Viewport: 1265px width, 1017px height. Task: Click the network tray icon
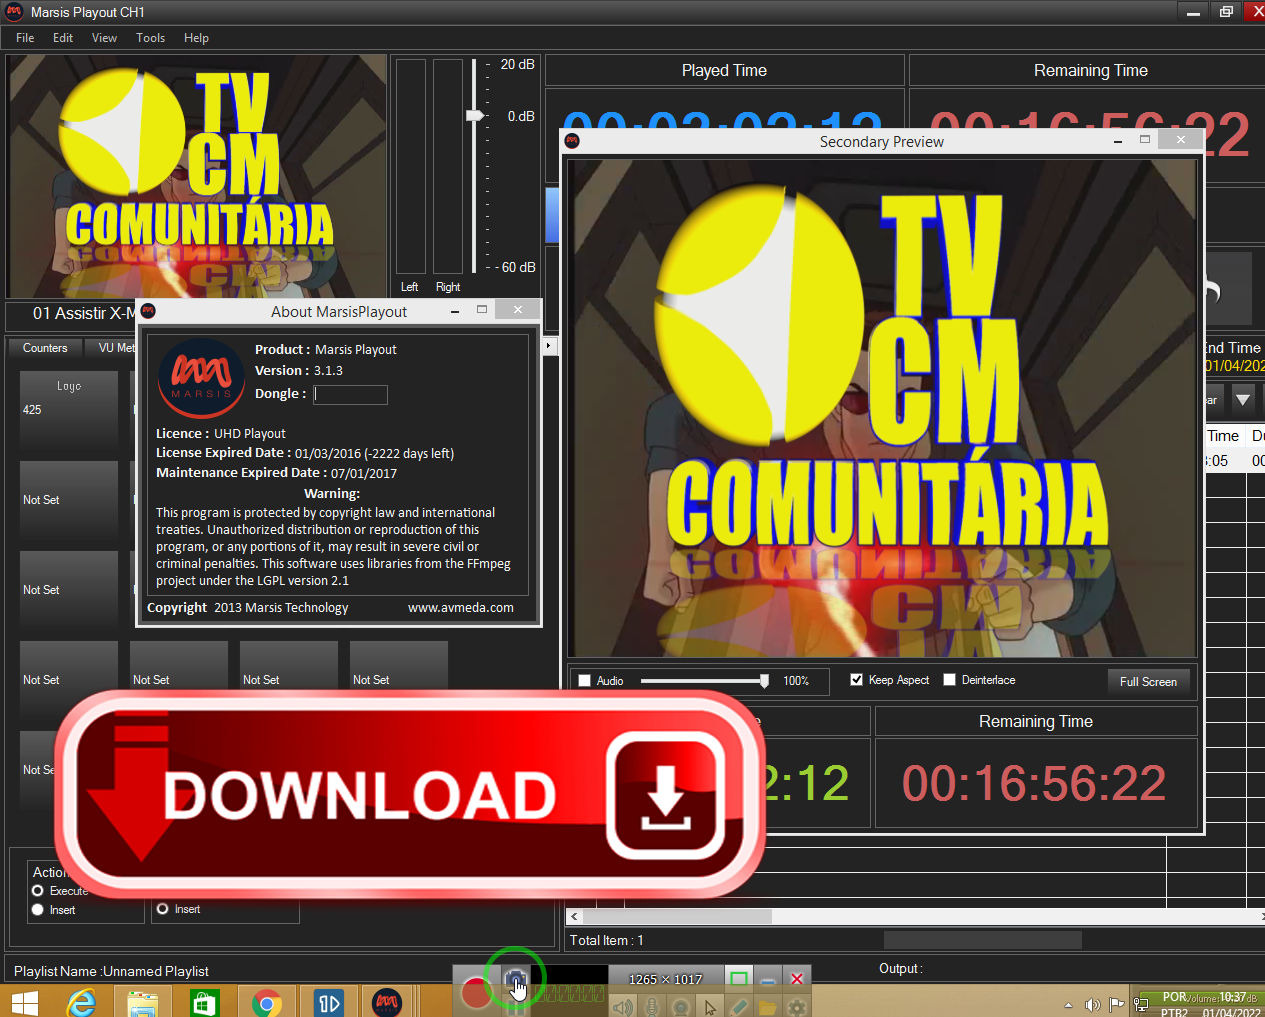1141,1004
